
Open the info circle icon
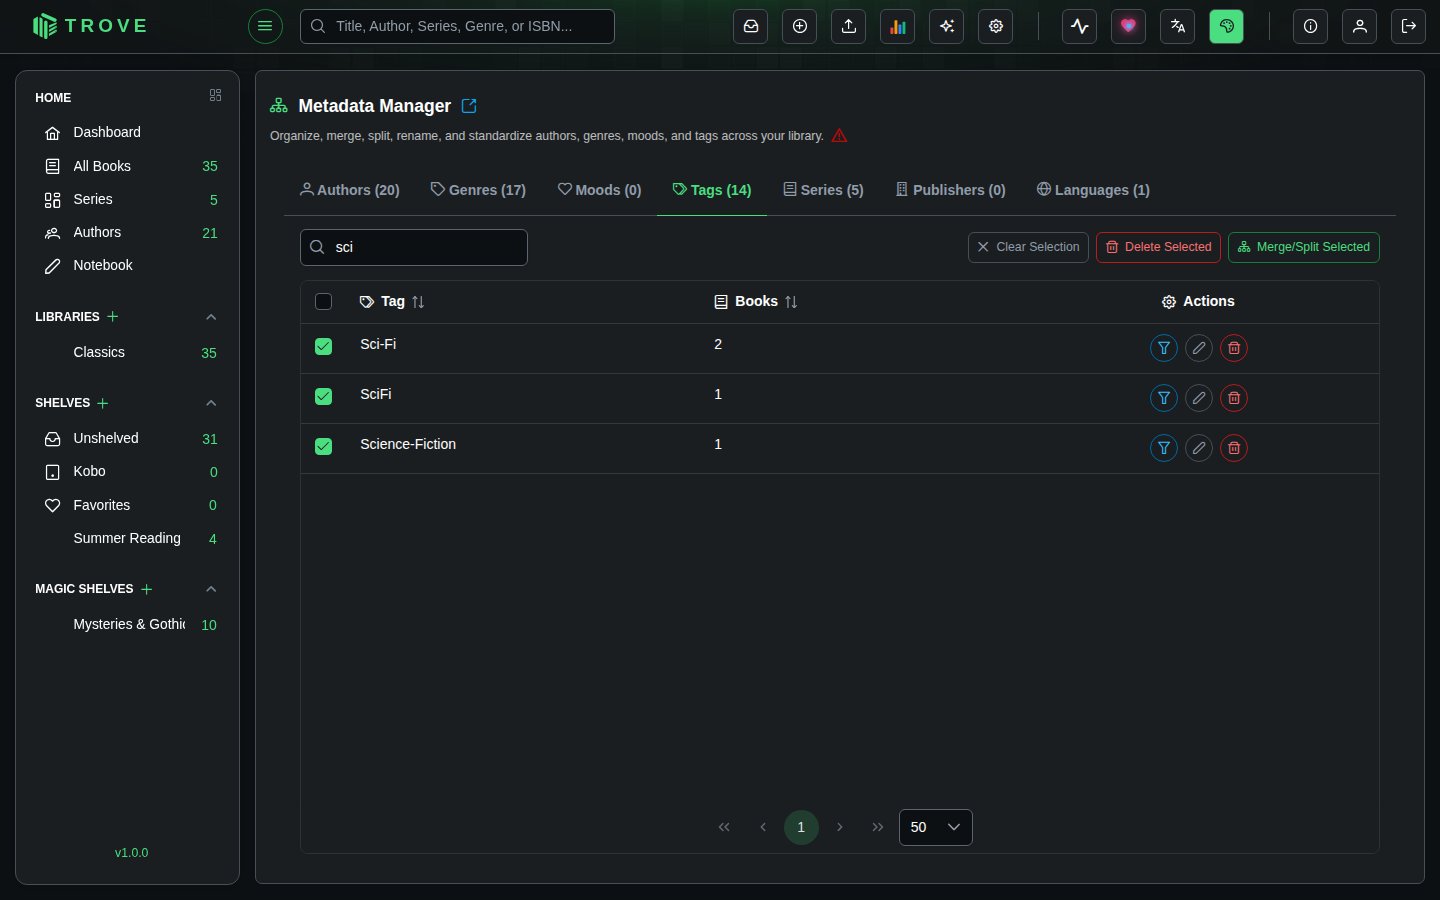tap(1311, 26)
